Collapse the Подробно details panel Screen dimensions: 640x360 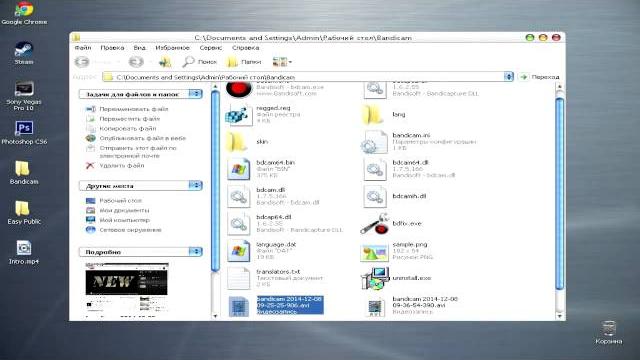(196, 252)
